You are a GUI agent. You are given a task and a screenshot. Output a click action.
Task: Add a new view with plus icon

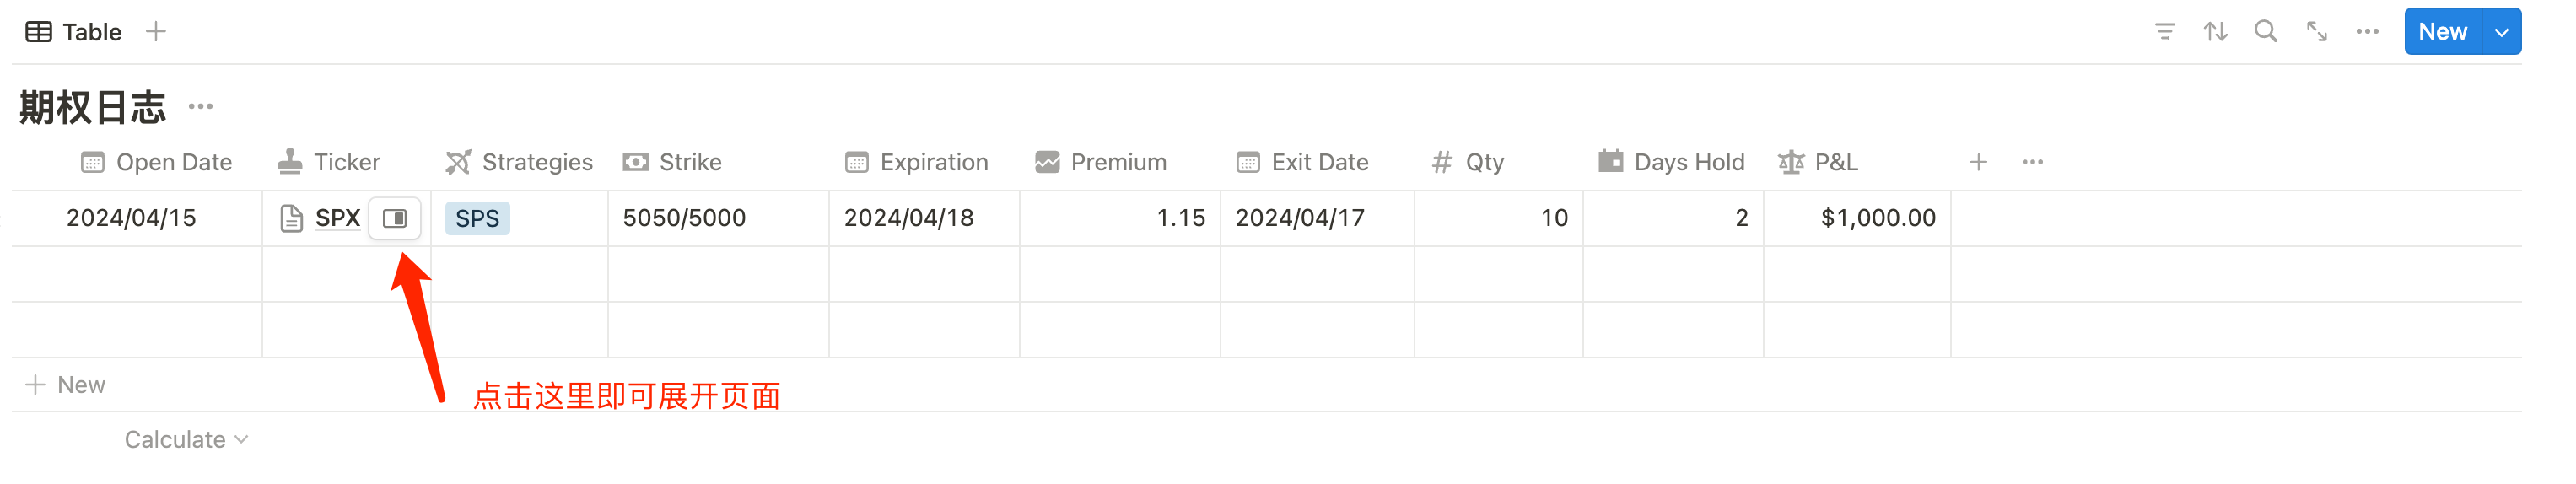[x=156, y=32]
